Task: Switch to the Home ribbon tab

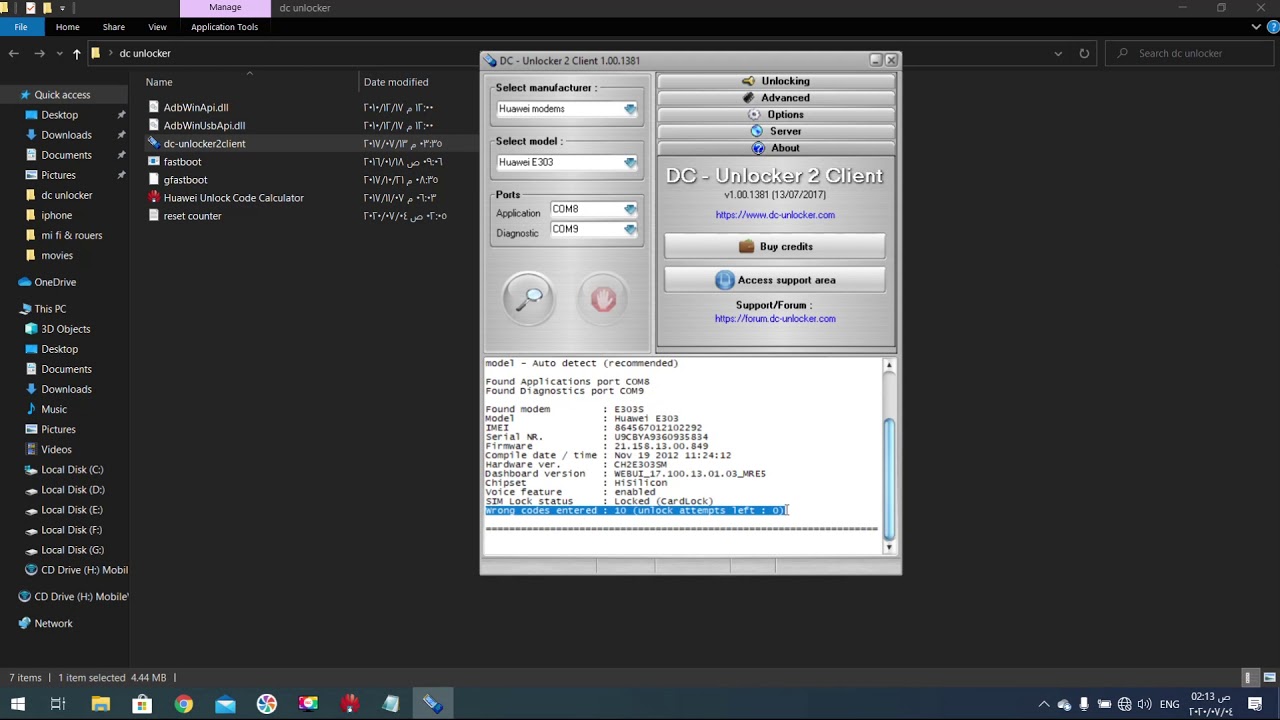Action: (x=67, y=27)
